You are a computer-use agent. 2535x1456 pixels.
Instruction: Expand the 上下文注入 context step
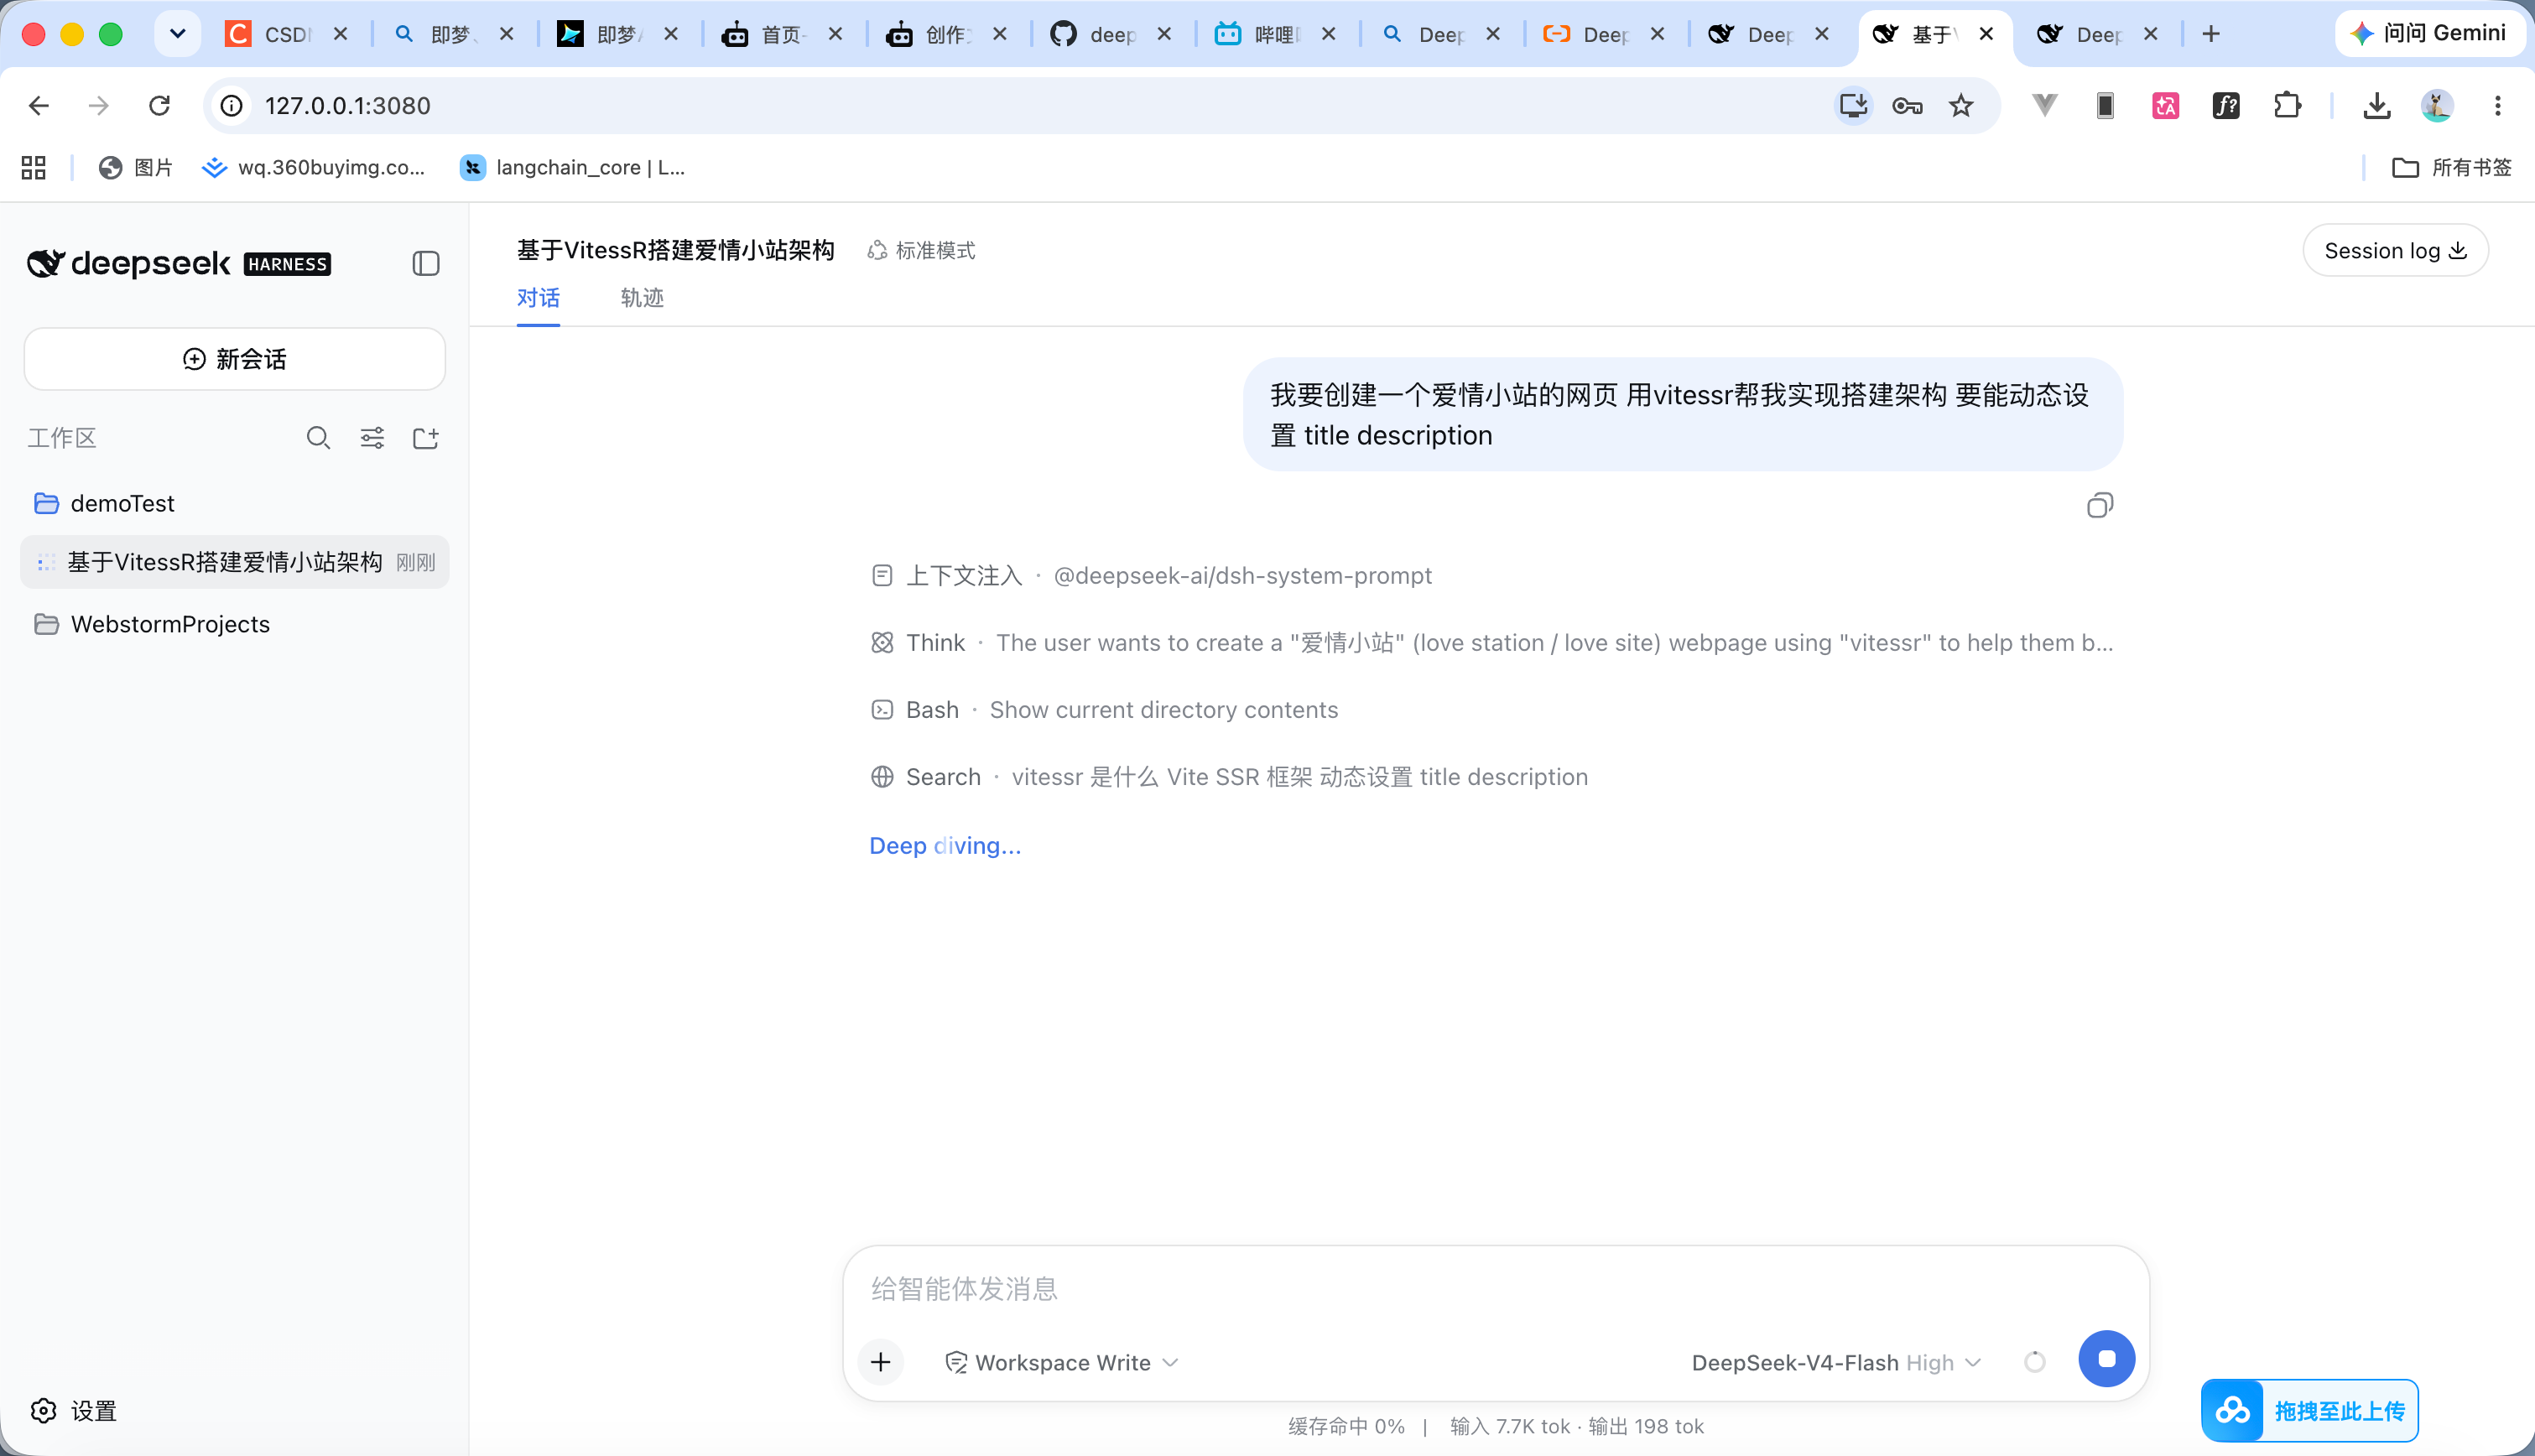tap(1151, 576)
